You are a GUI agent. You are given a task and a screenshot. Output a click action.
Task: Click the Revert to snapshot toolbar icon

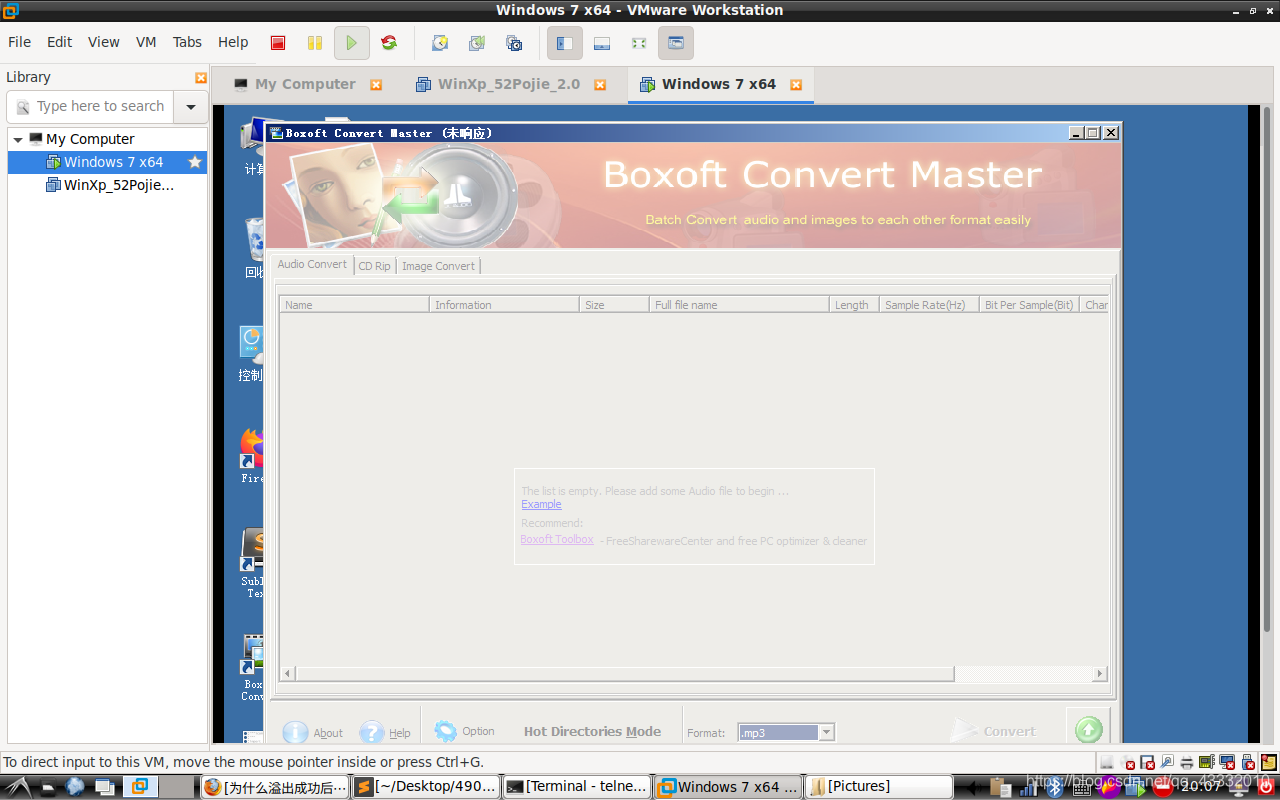click(477, 43)
